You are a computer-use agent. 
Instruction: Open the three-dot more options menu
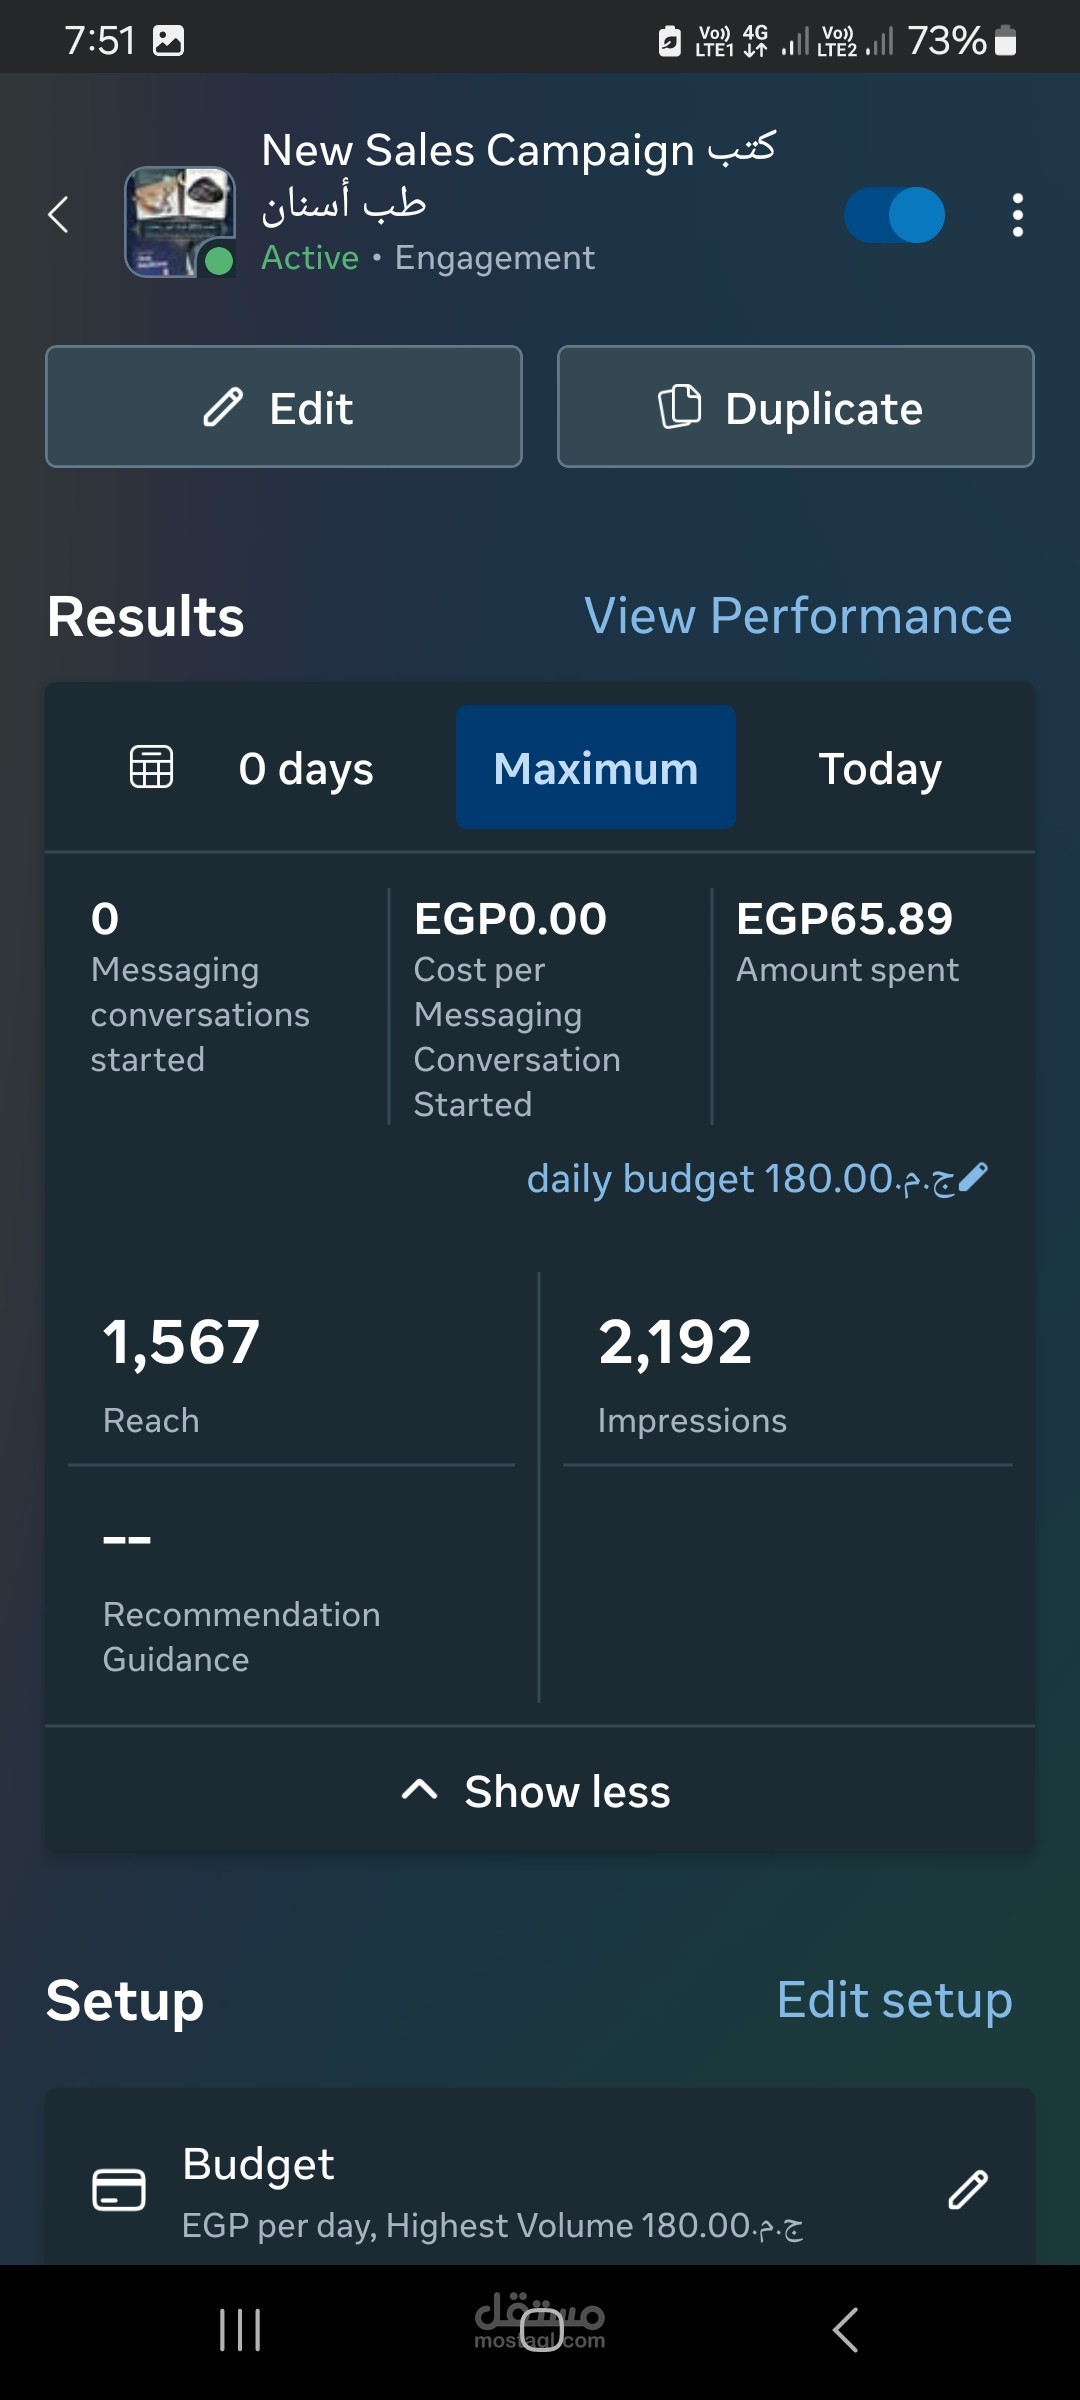[x=1017, y=215]
